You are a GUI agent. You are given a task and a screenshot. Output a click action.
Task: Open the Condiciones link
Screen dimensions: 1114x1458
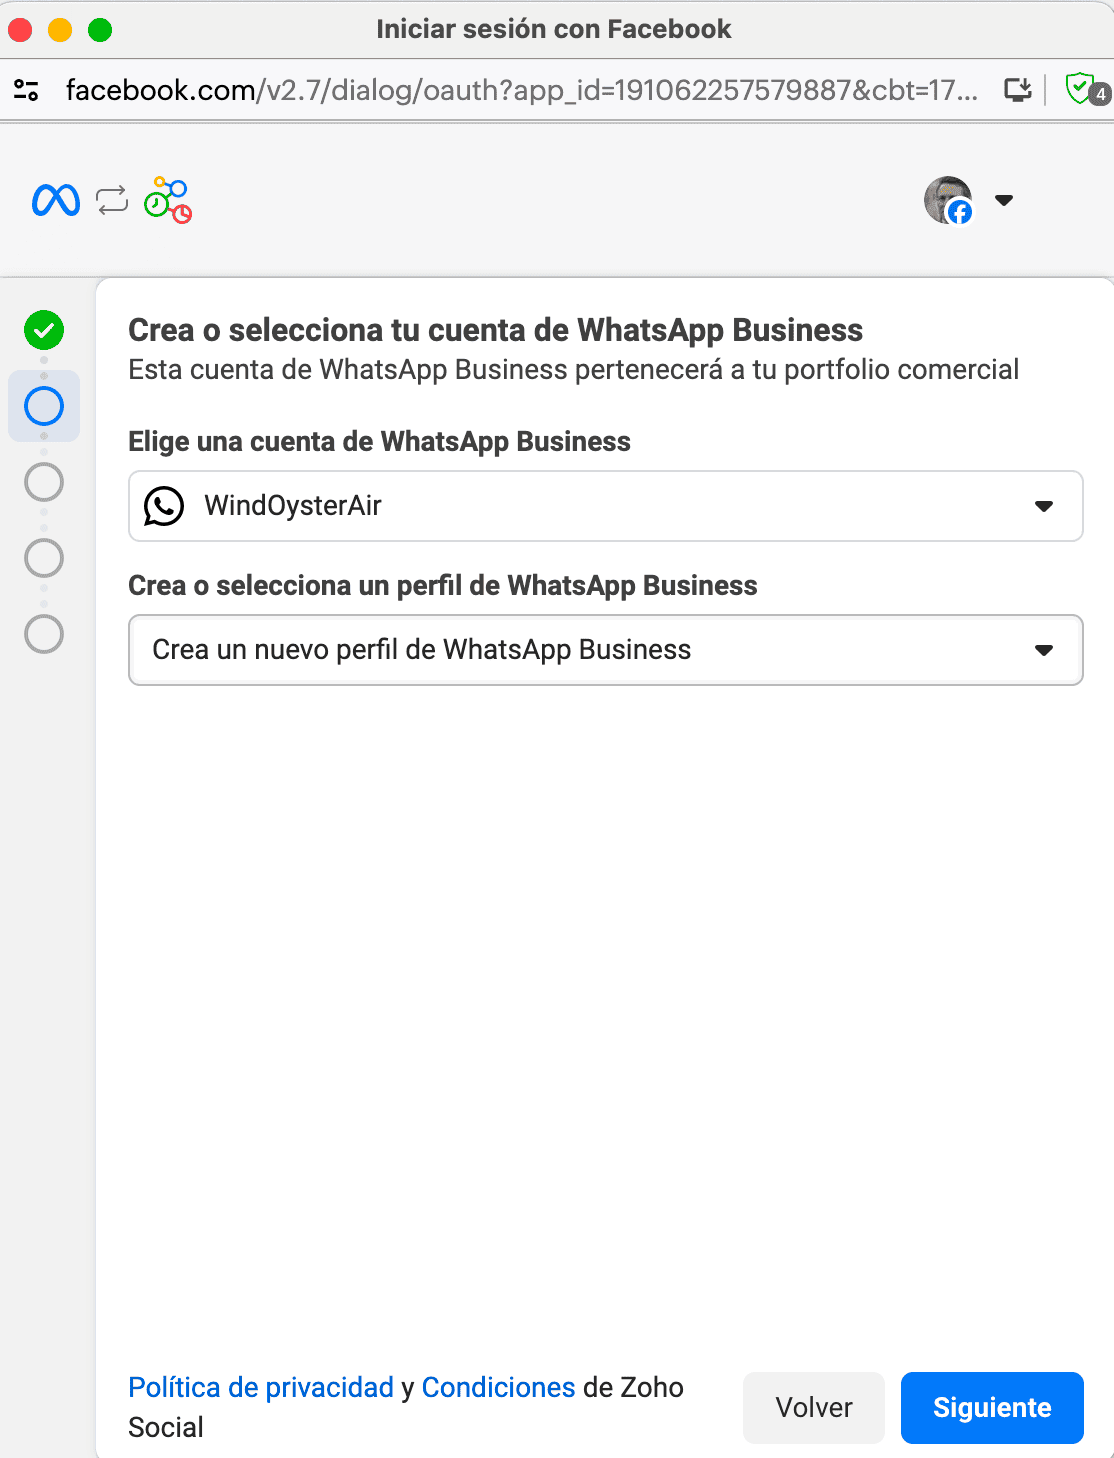(x=498, y=1387)
